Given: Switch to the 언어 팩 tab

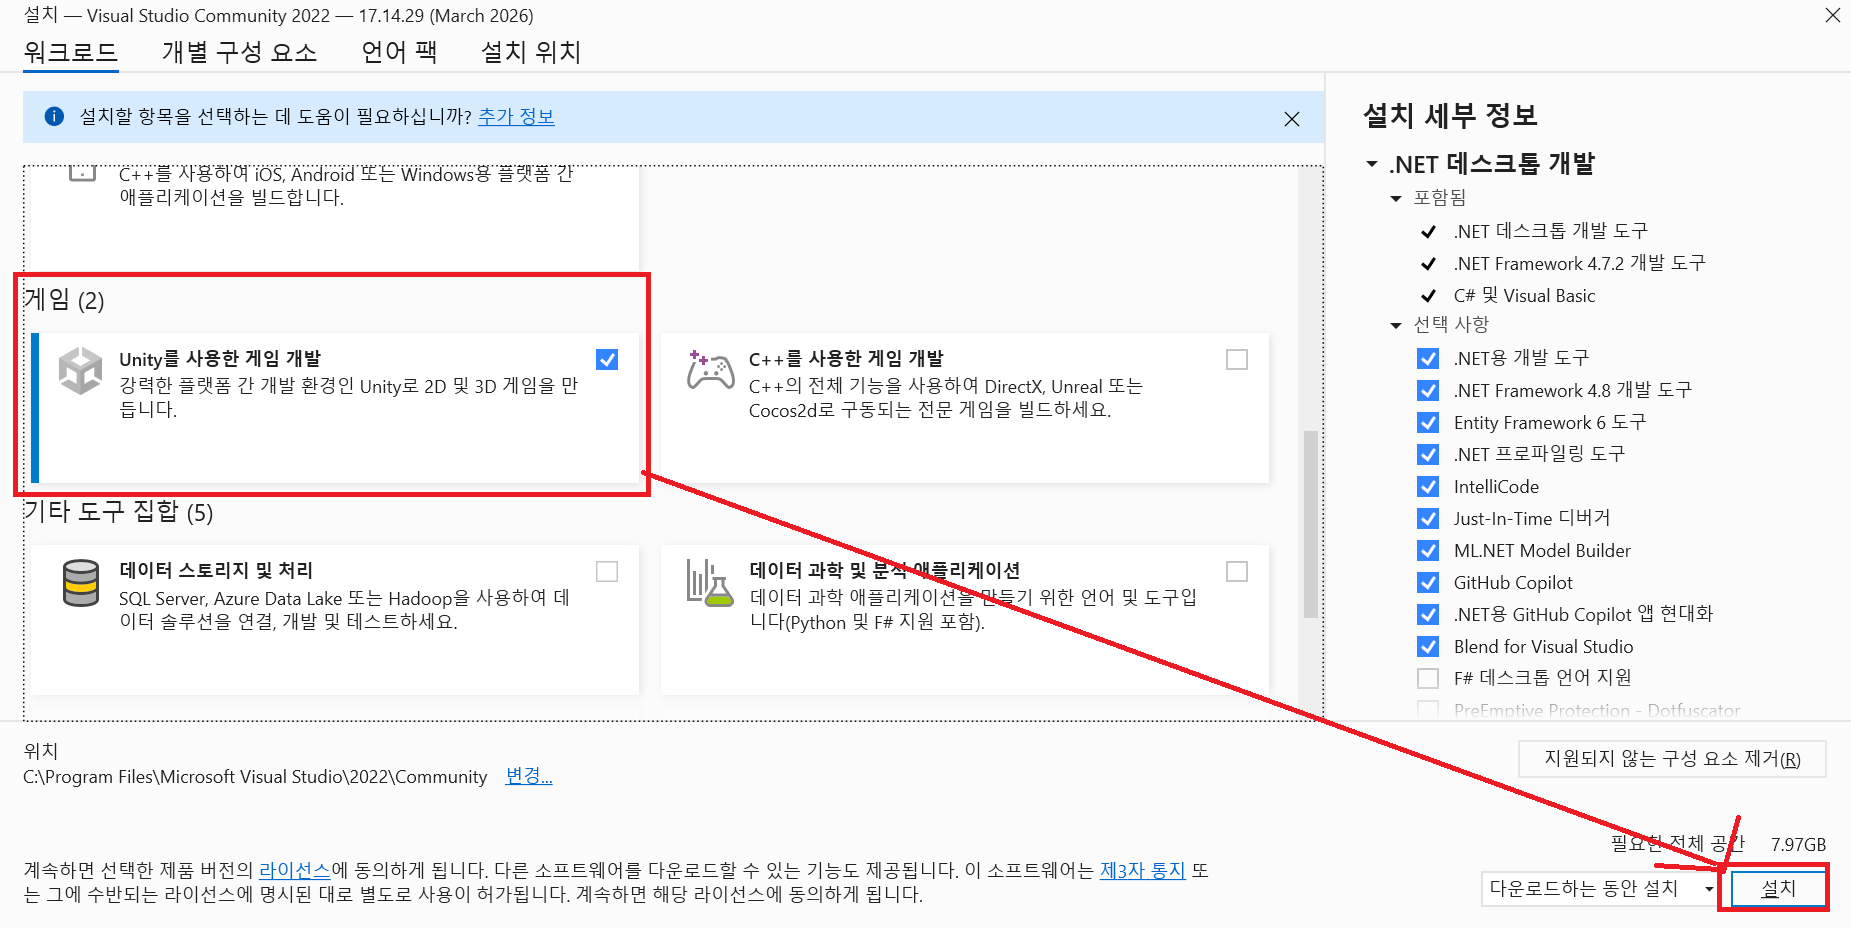Looking at the screenshot, I should click(399, 52).
